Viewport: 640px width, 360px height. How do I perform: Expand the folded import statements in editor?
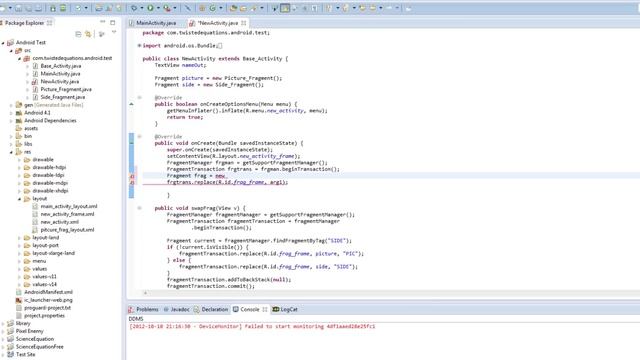pos(139,46)
